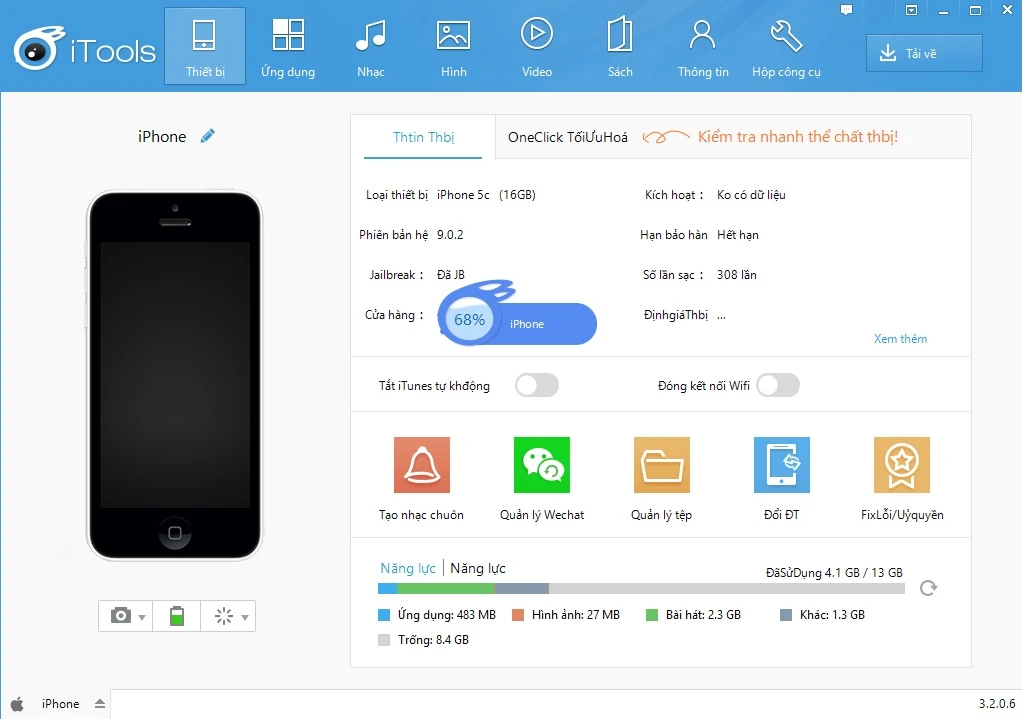Toggle Tắt iTunes tự khđộng switch

point(537,385)
